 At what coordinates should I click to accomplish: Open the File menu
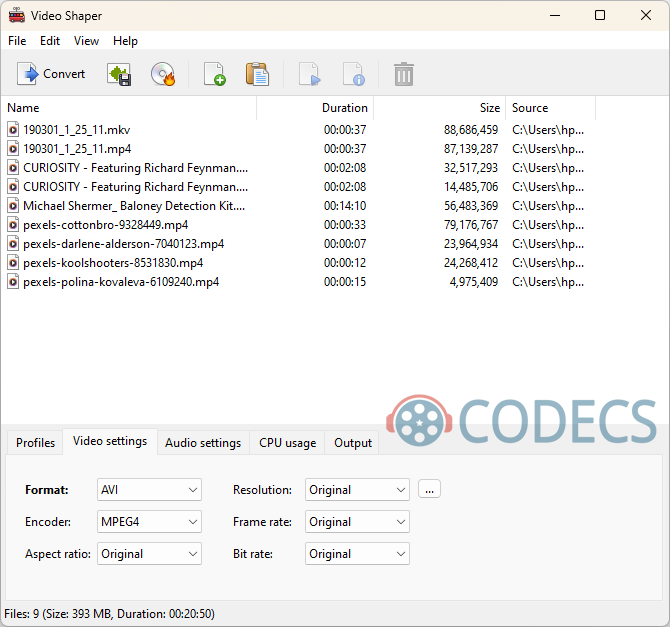click(17, 41)
